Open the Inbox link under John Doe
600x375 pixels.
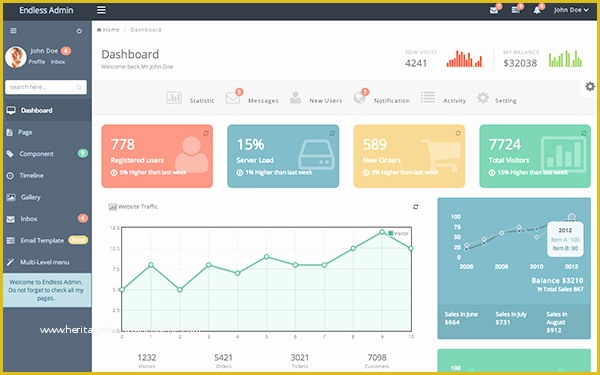(58, 62)
